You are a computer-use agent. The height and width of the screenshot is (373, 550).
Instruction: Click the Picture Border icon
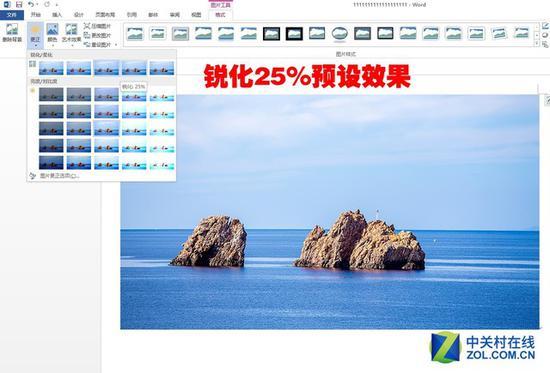click(x=545, y=26)
